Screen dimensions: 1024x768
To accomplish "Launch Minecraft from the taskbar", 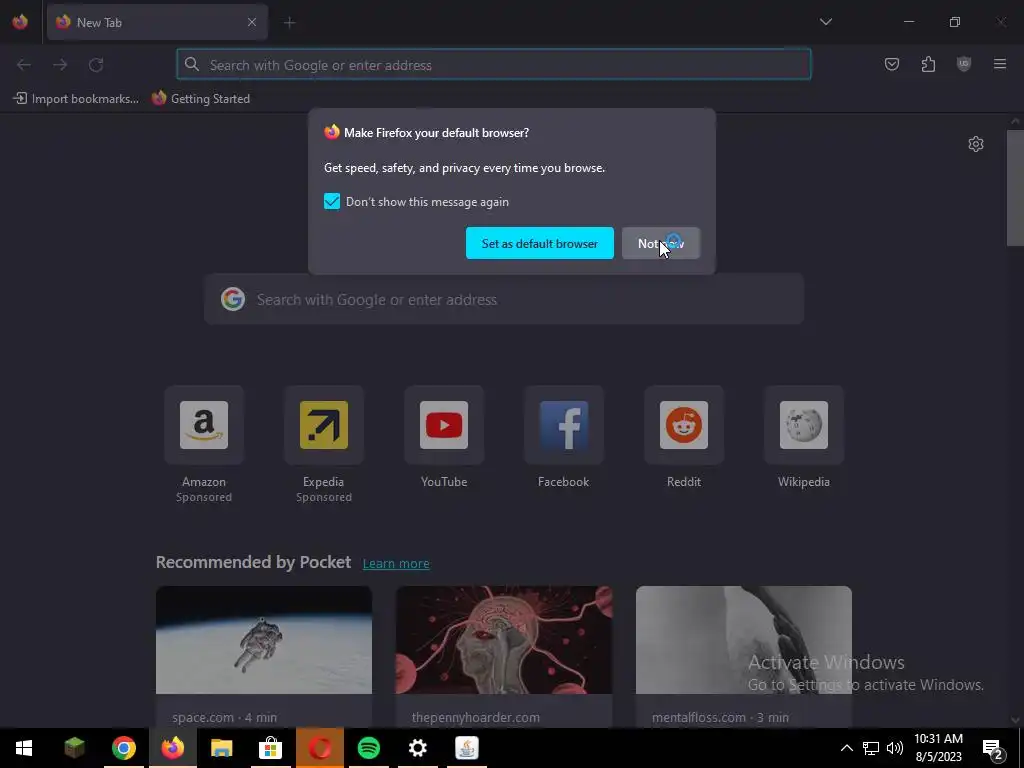I will (x=74, y=748).
